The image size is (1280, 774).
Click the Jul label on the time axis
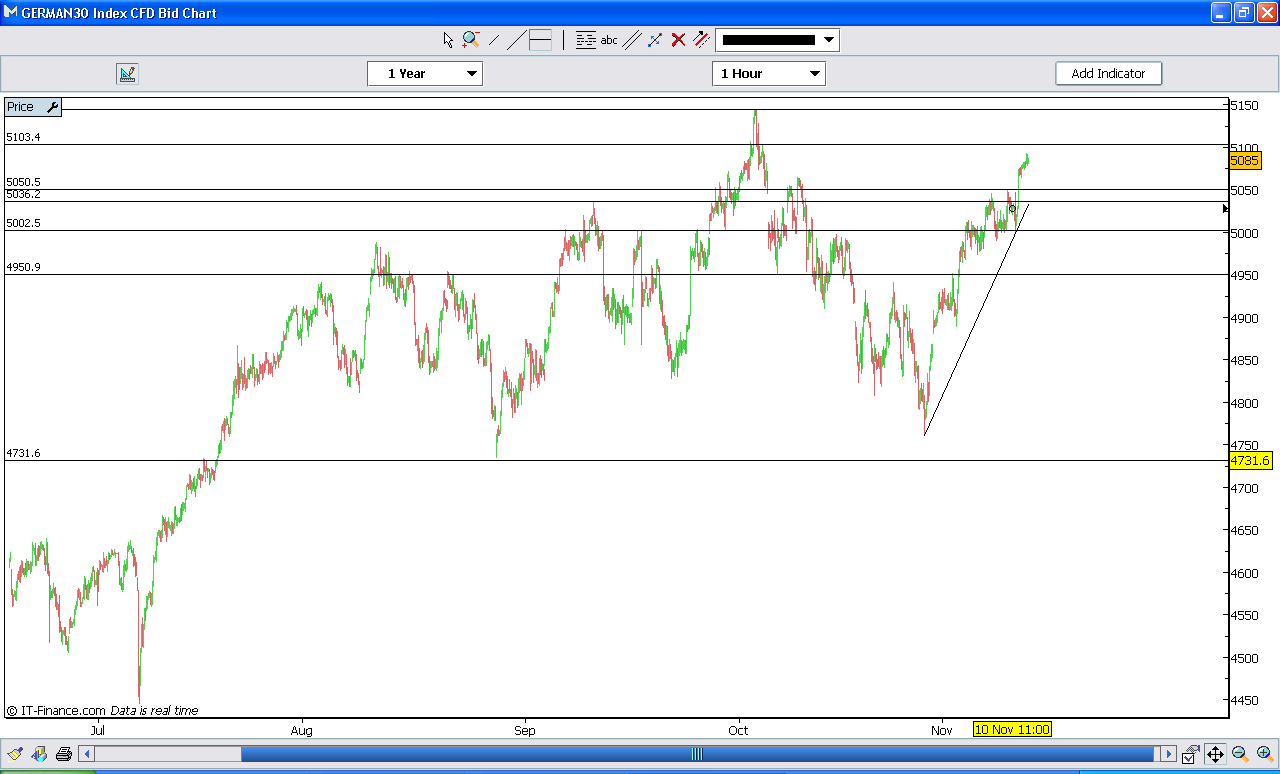97,730
